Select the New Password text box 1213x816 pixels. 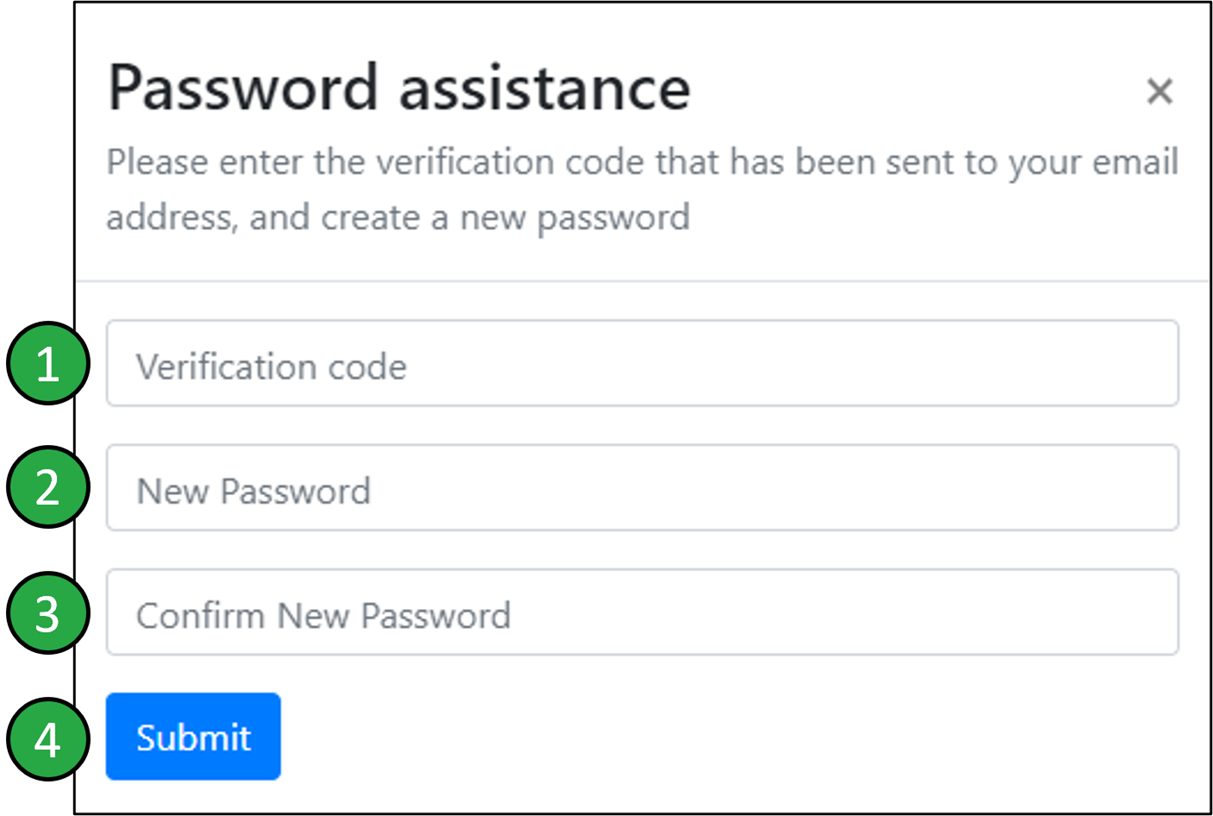pos(642,488)
